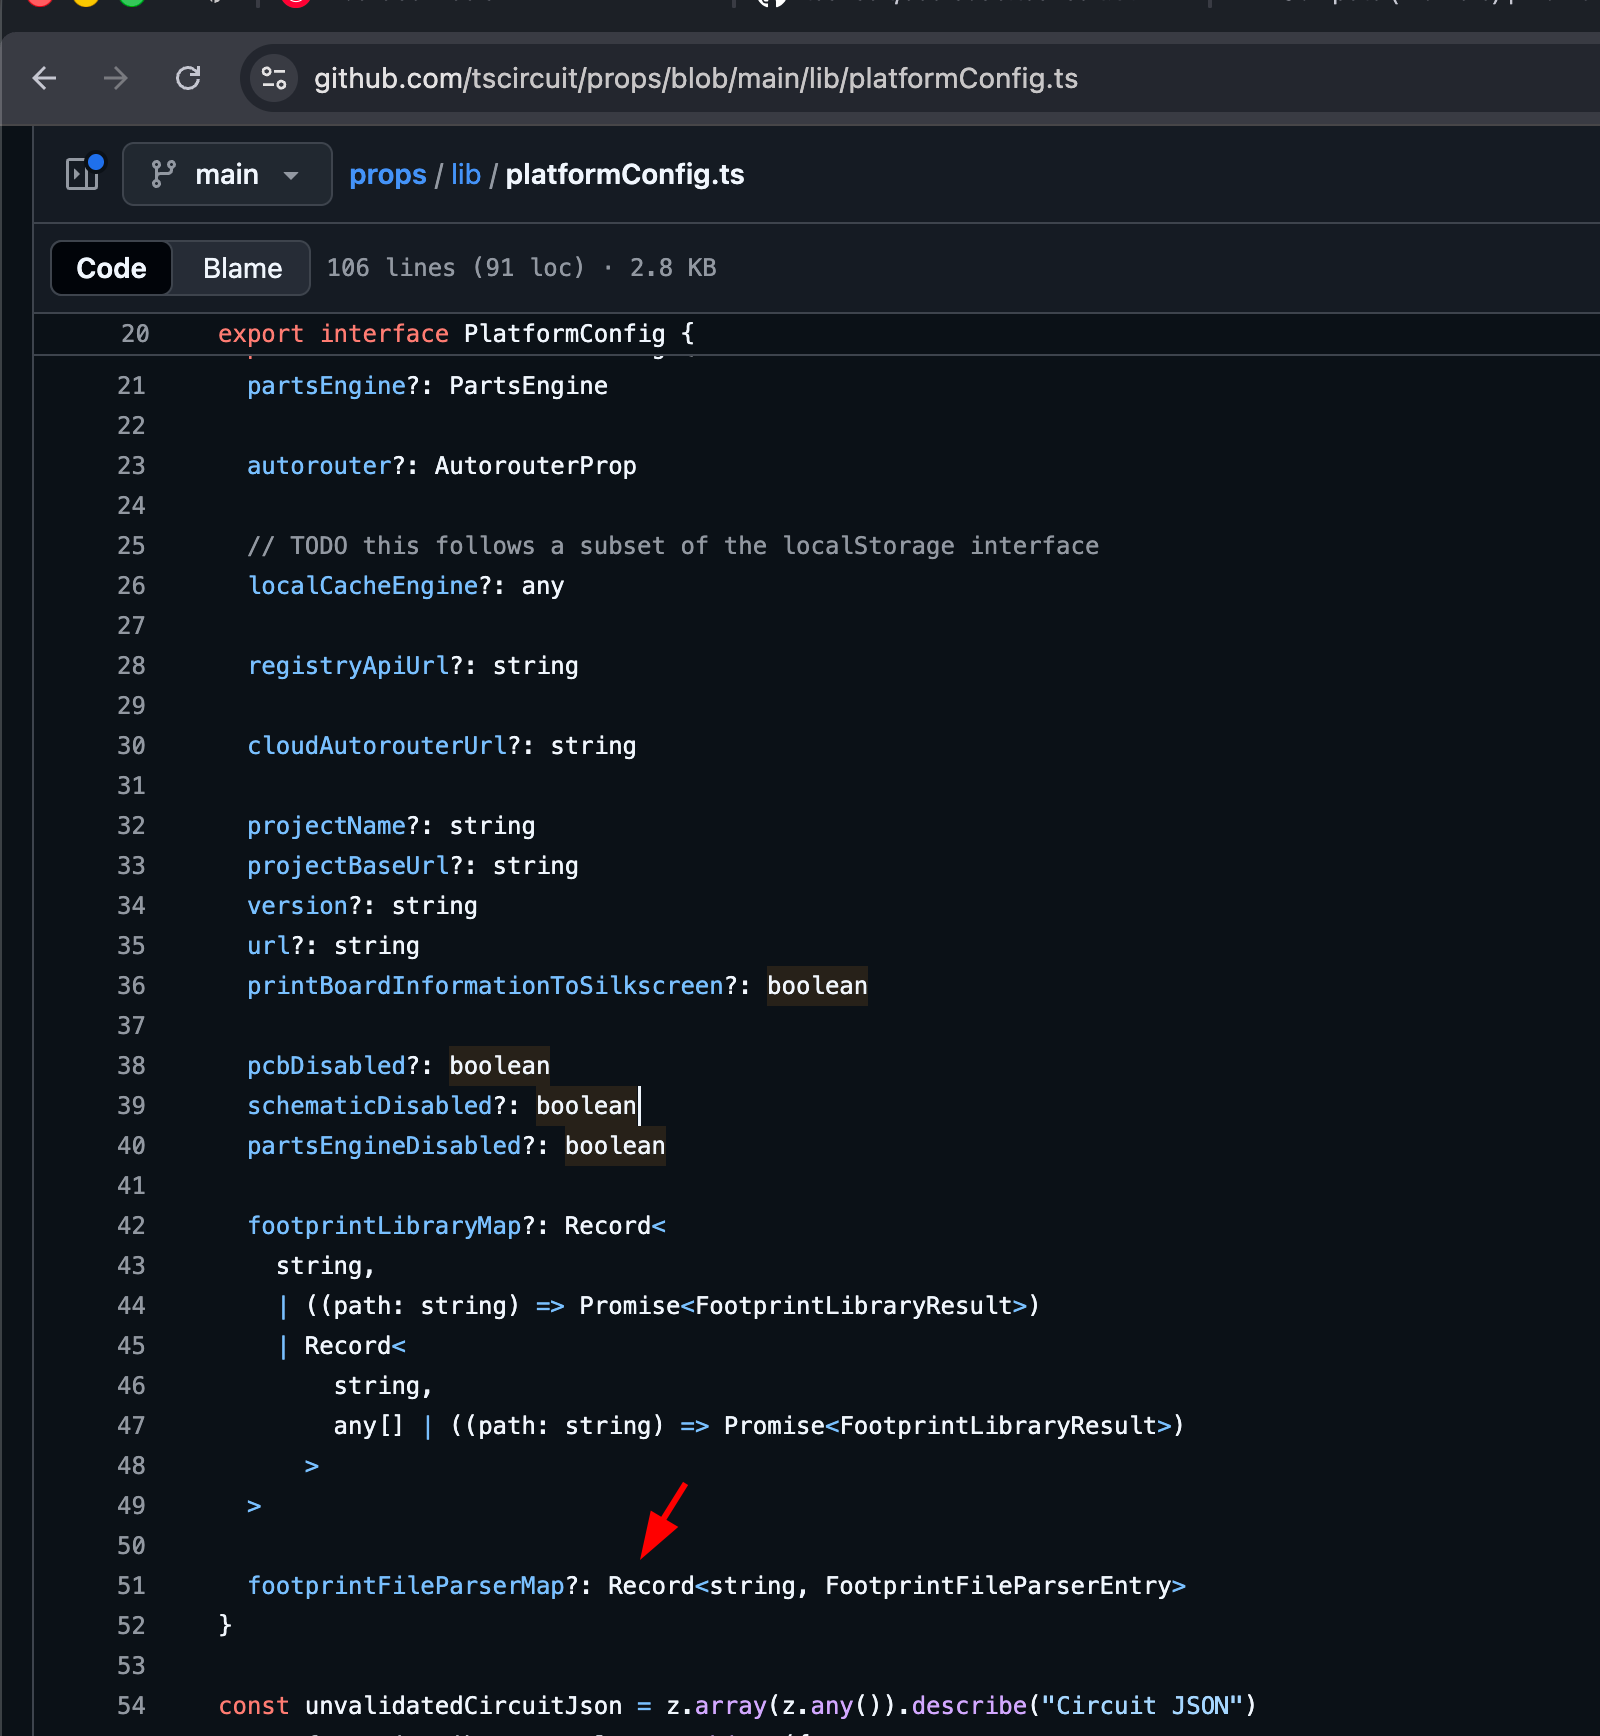Click the browser back arrow
This screenshot has height=1736, width=1600.
click(x=45, y=78)
